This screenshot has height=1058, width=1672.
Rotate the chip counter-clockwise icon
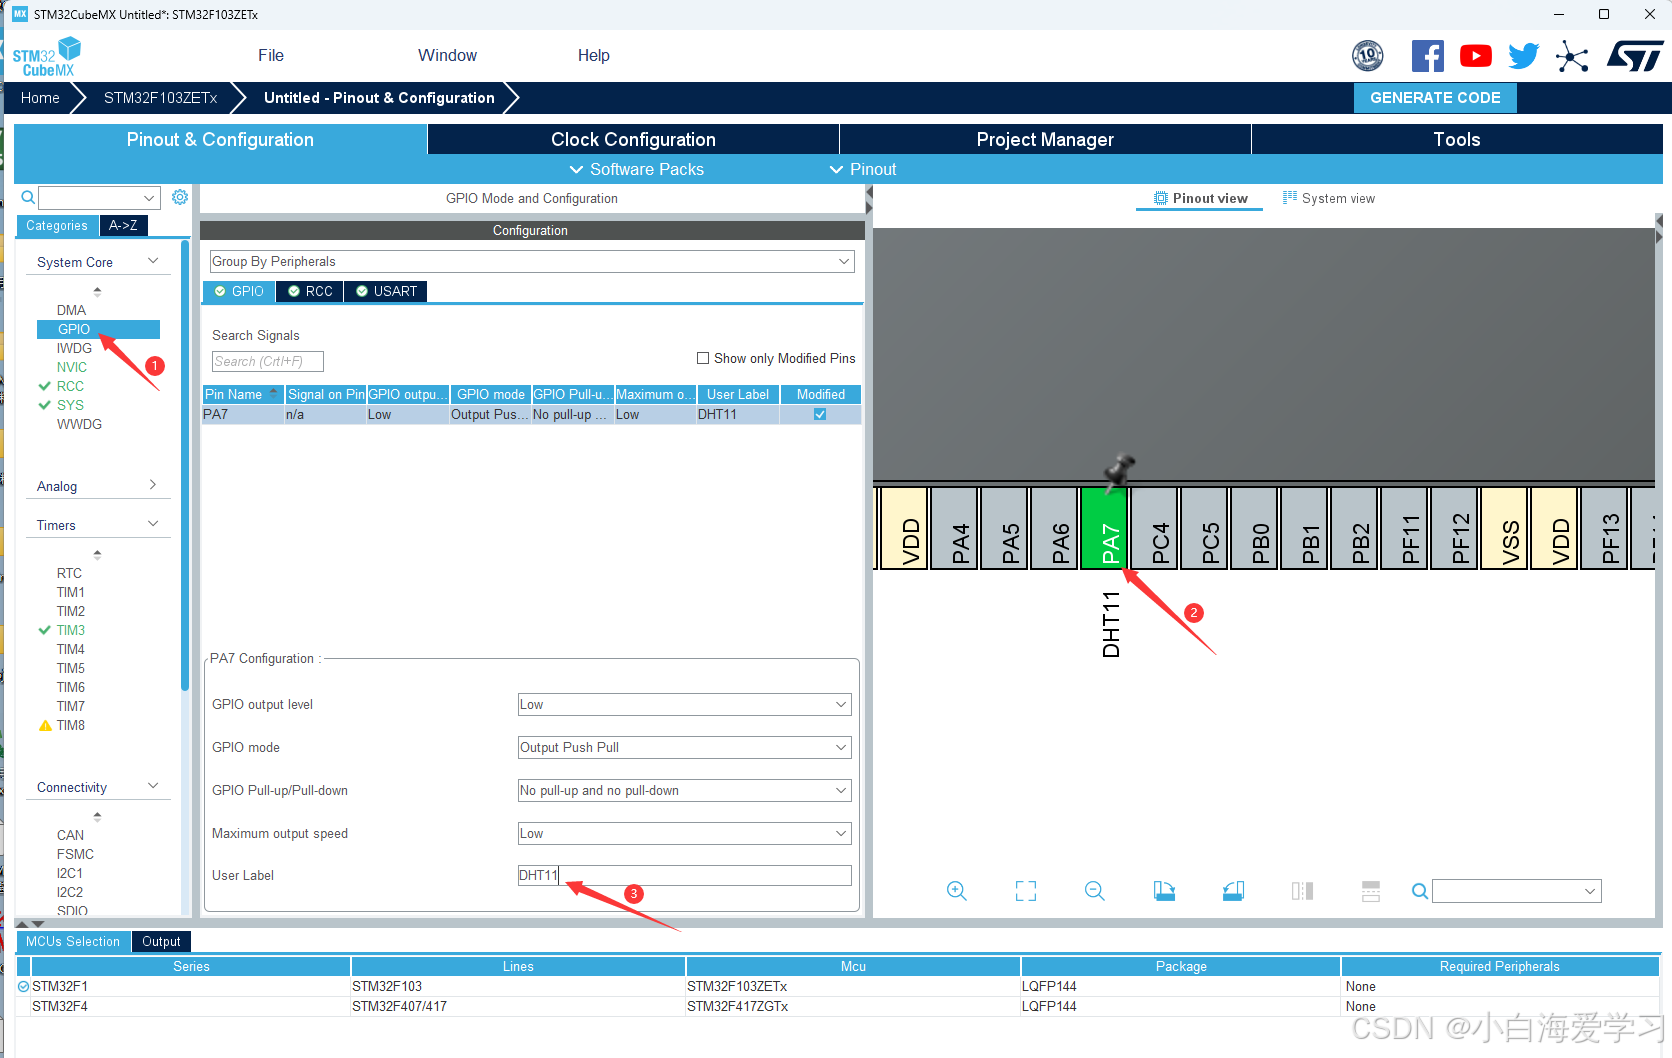tap(1233, 891)
